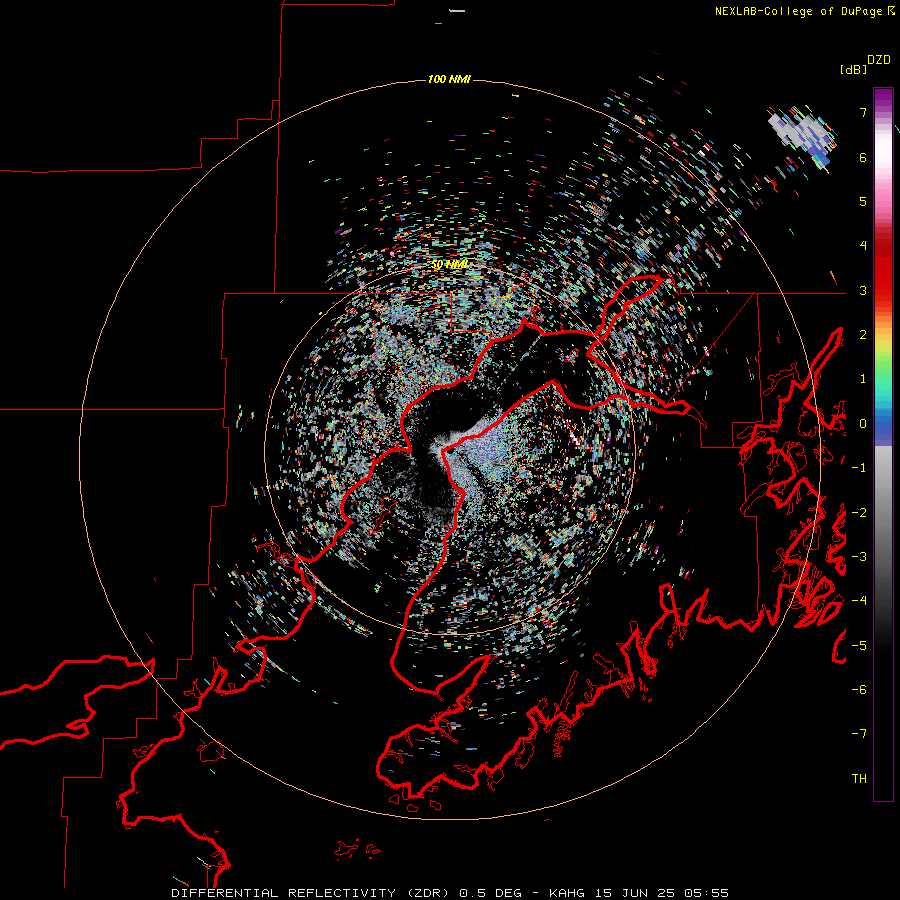The height and width of the screenshot is (900, 900).
Task: Click the color scale value 2
Action: click(863, 335)
